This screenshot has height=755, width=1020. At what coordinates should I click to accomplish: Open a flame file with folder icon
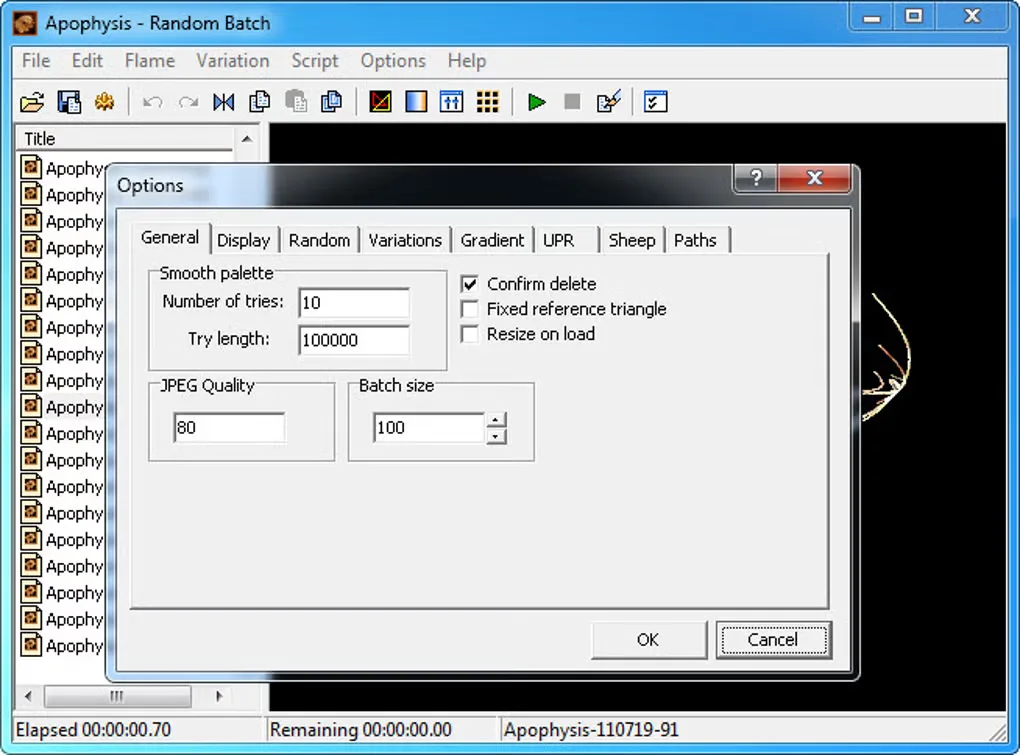[x=32, y=102]
